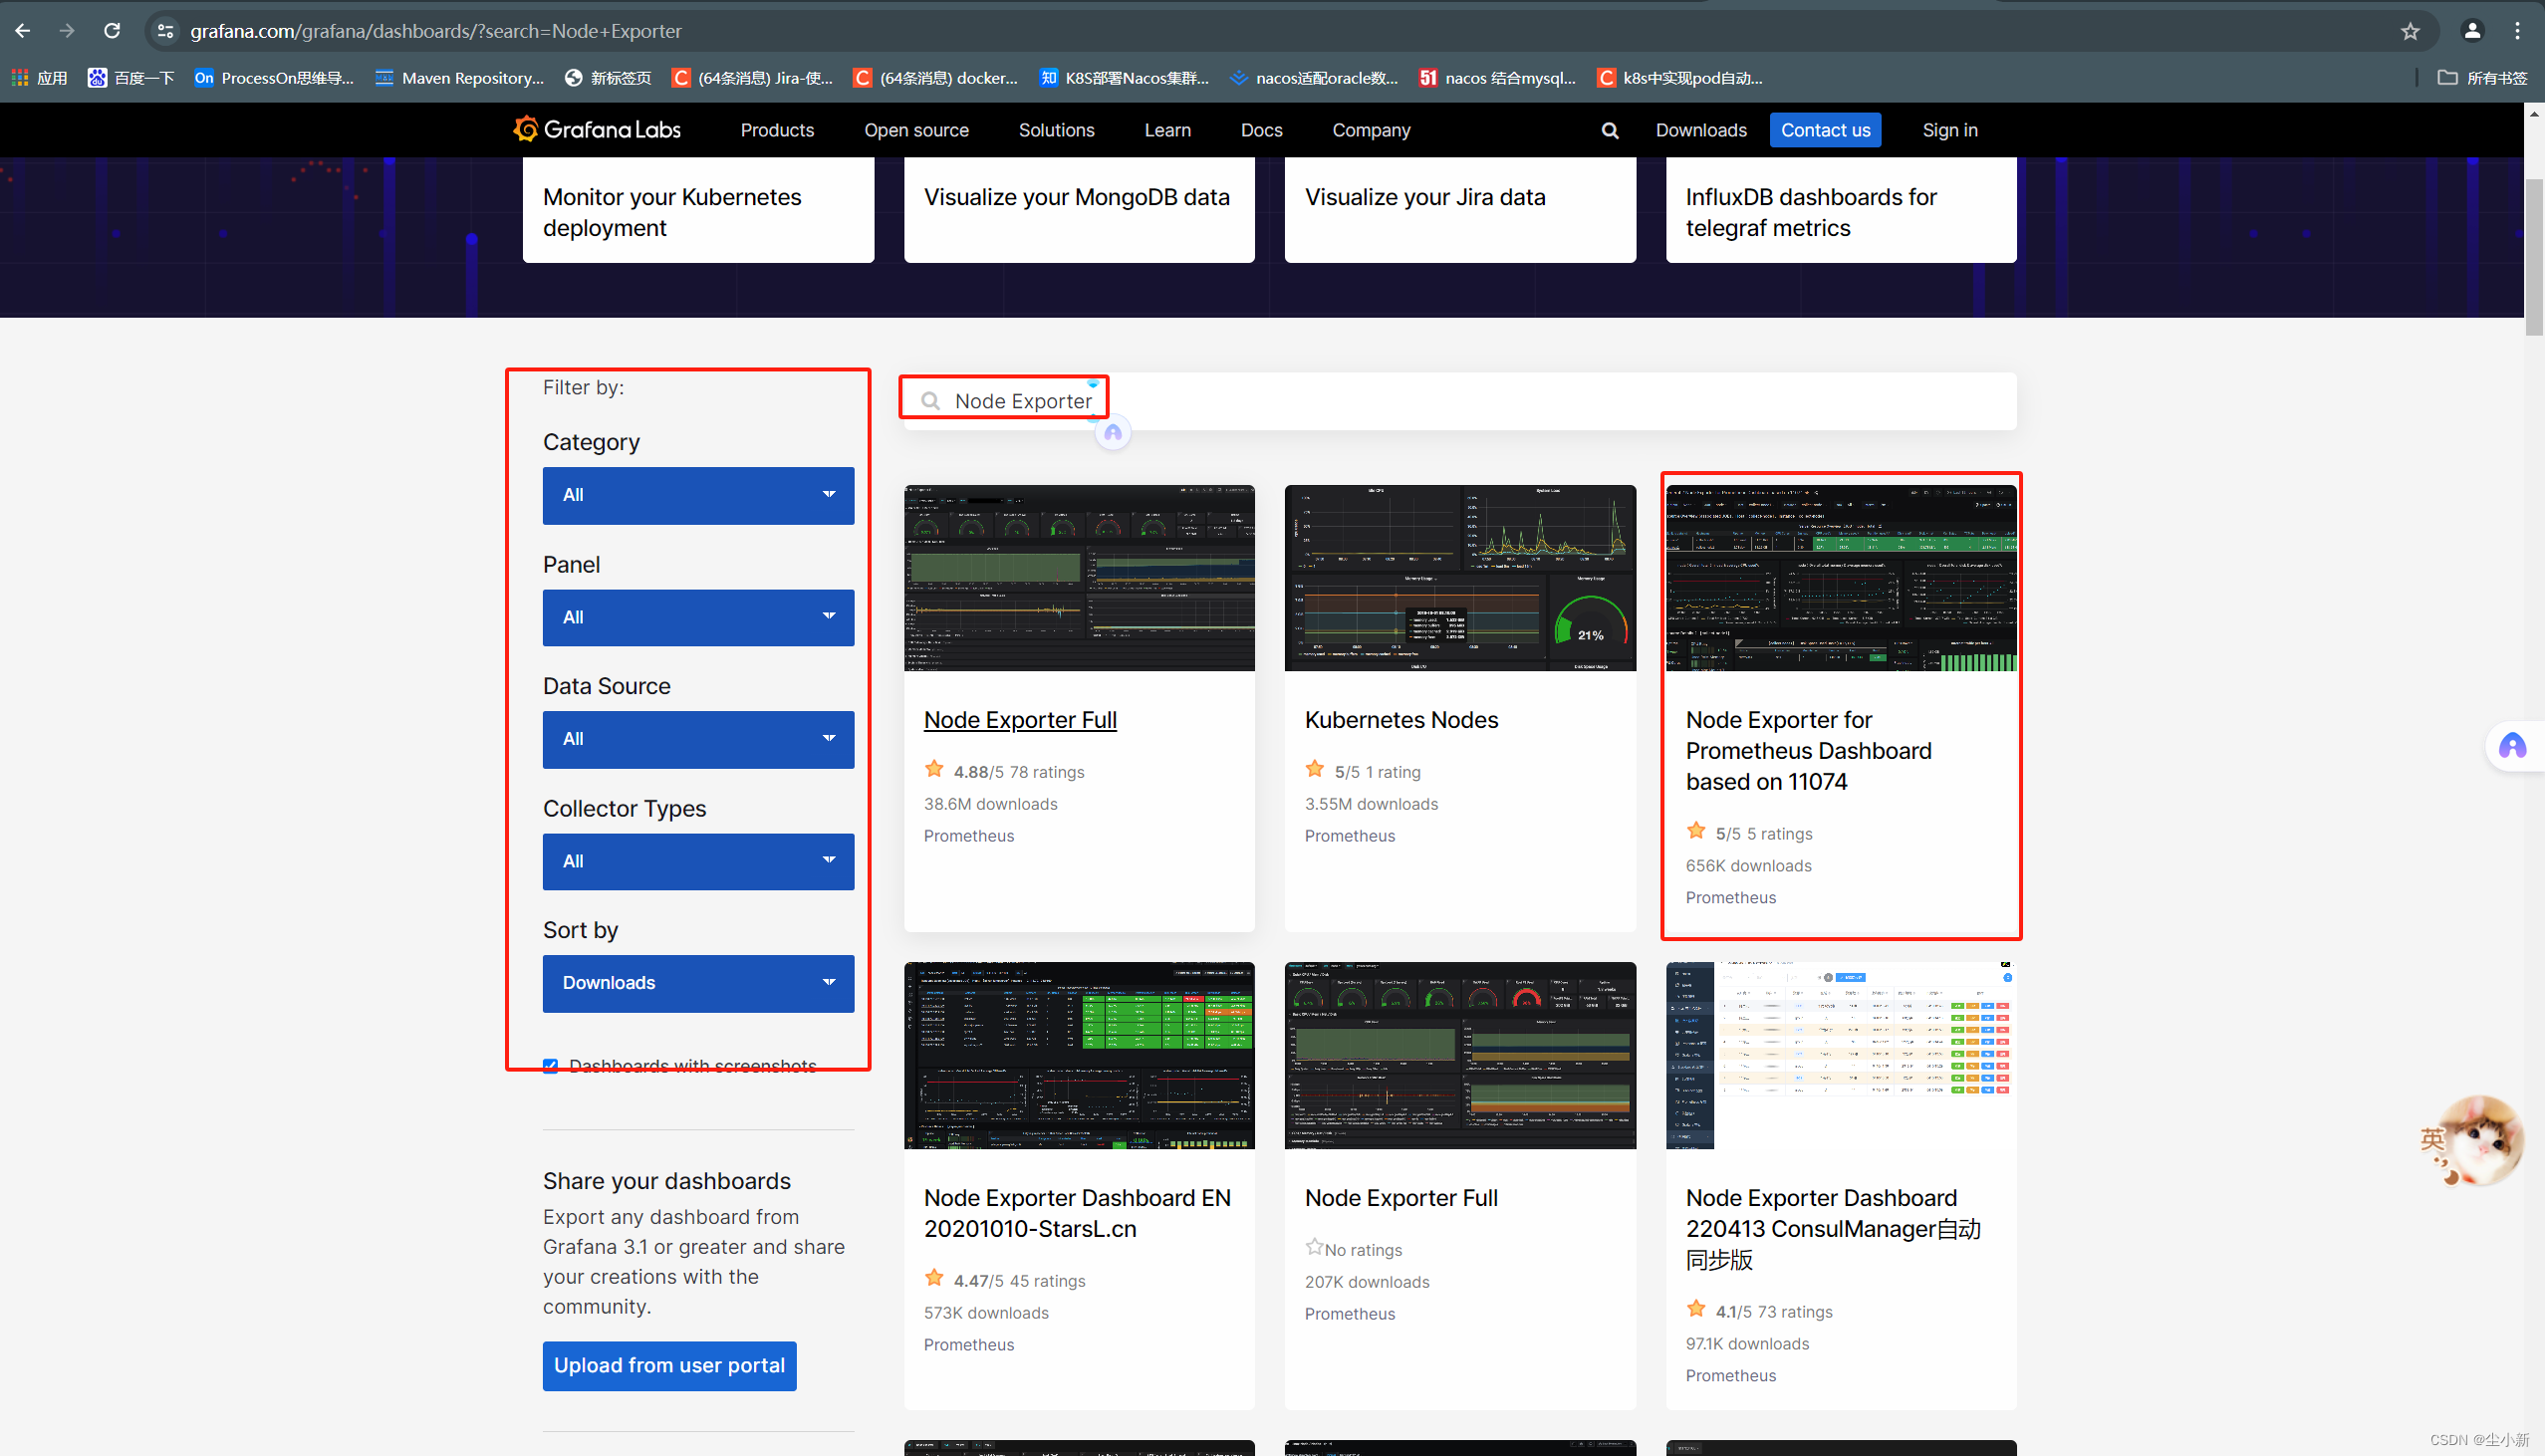Screen dimensions: 2545x1456
Task: Open the Maven Repository bookmark
Action: click(x=460, y=78)
